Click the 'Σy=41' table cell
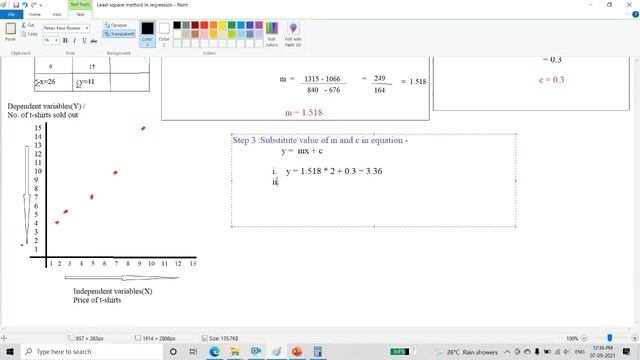This screenshot has width=640, height=360. pyautogui.click(x=91, y=82)
